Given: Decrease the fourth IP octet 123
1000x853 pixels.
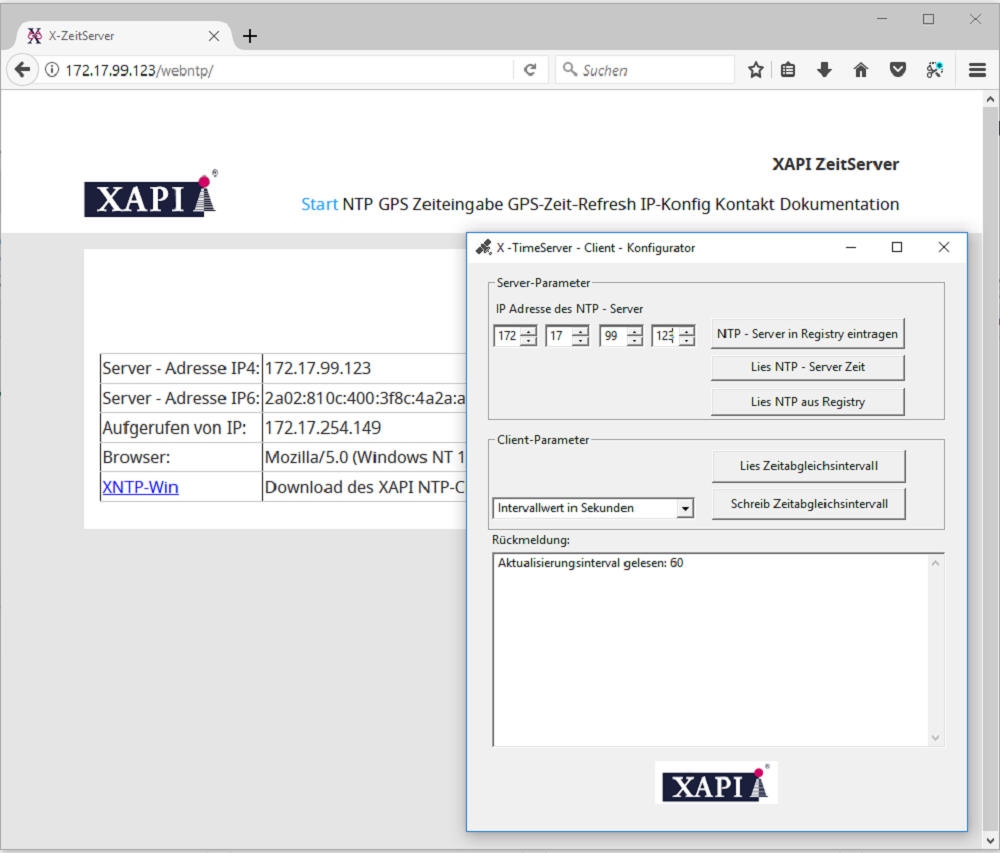Looking at the screenshot, I should click(686, 340).
